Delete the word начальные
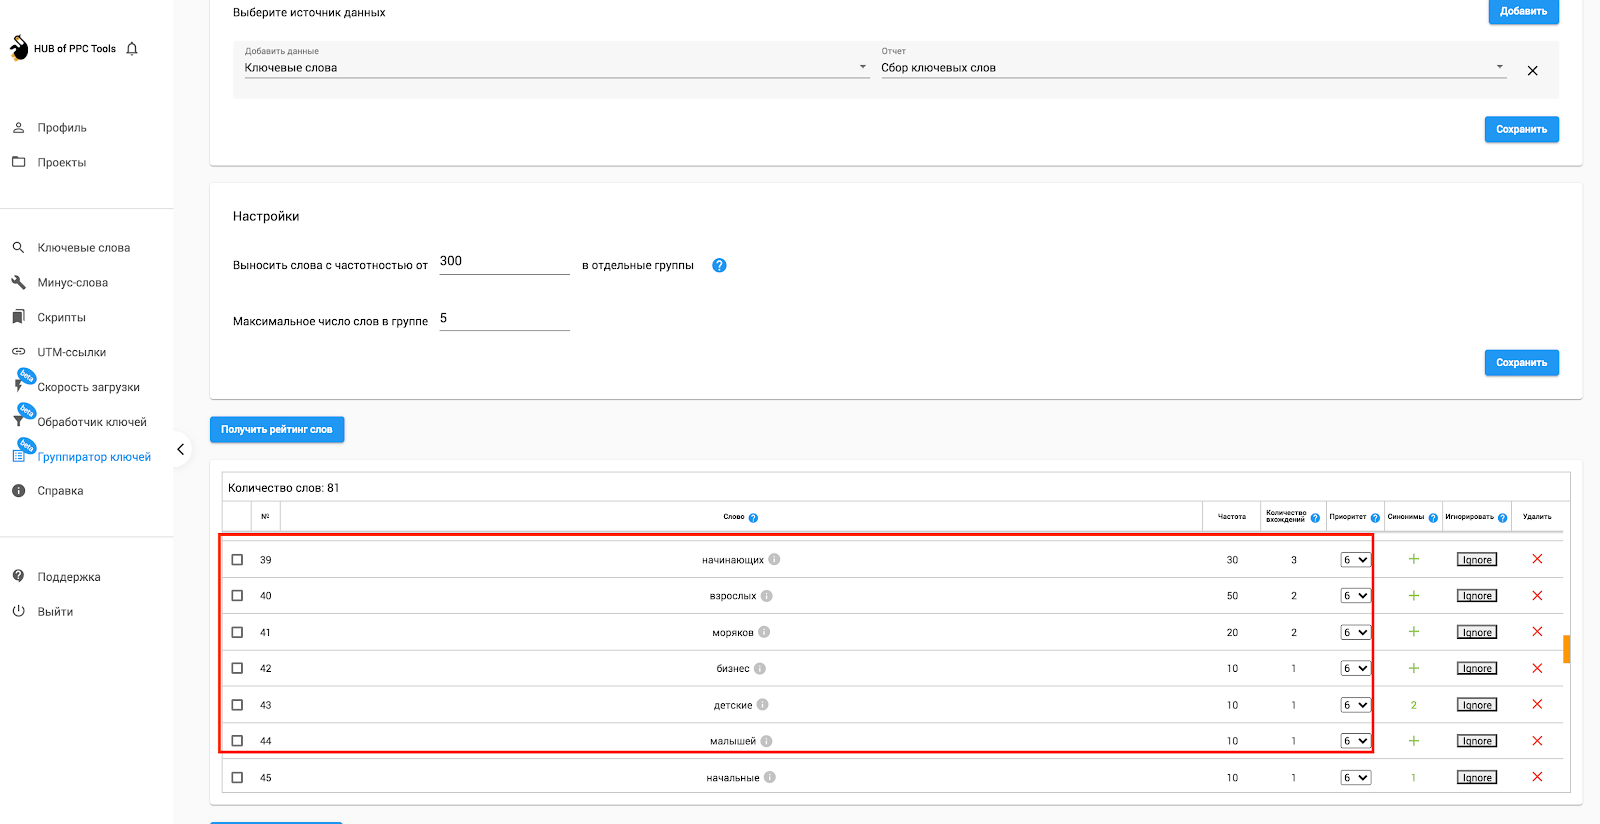Image resolution: width=1600 pixels, height=824 pixels. [x=1537, y=777]
